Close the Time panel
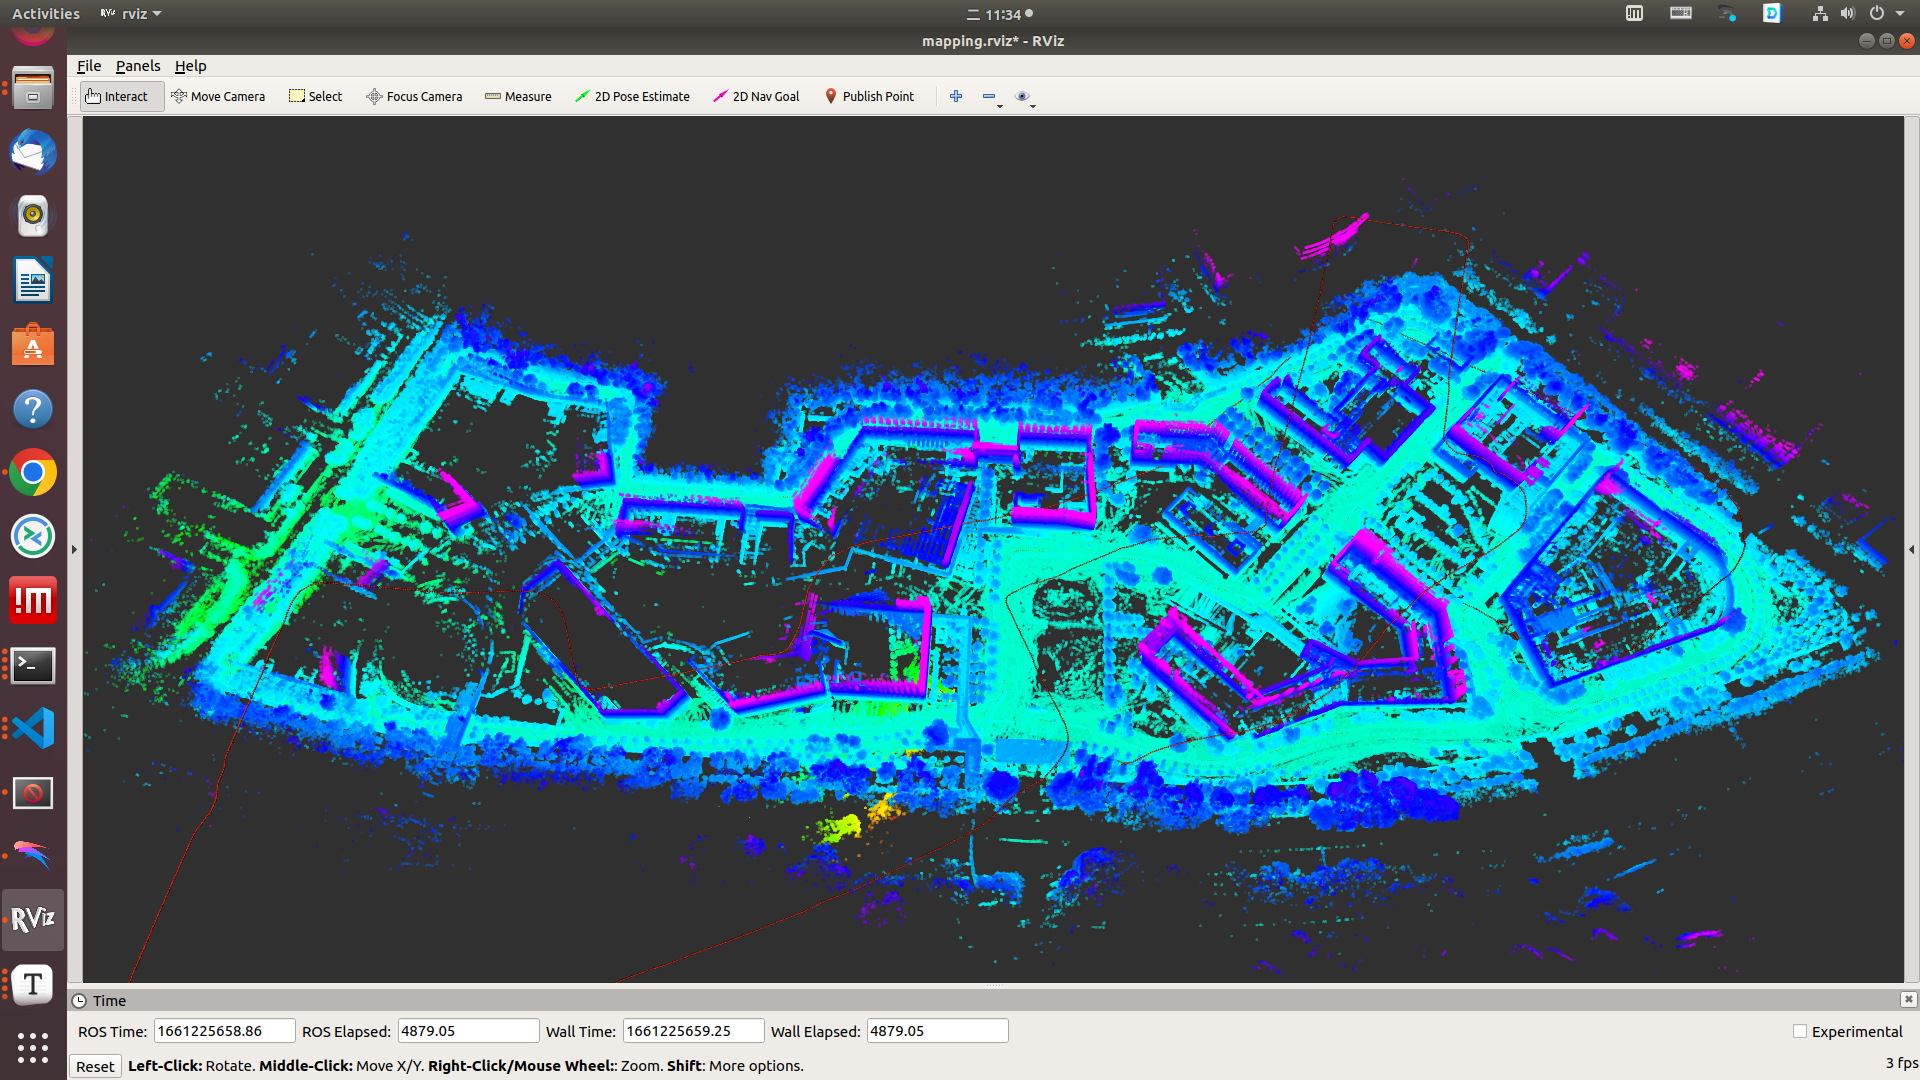 point(1908,999)
